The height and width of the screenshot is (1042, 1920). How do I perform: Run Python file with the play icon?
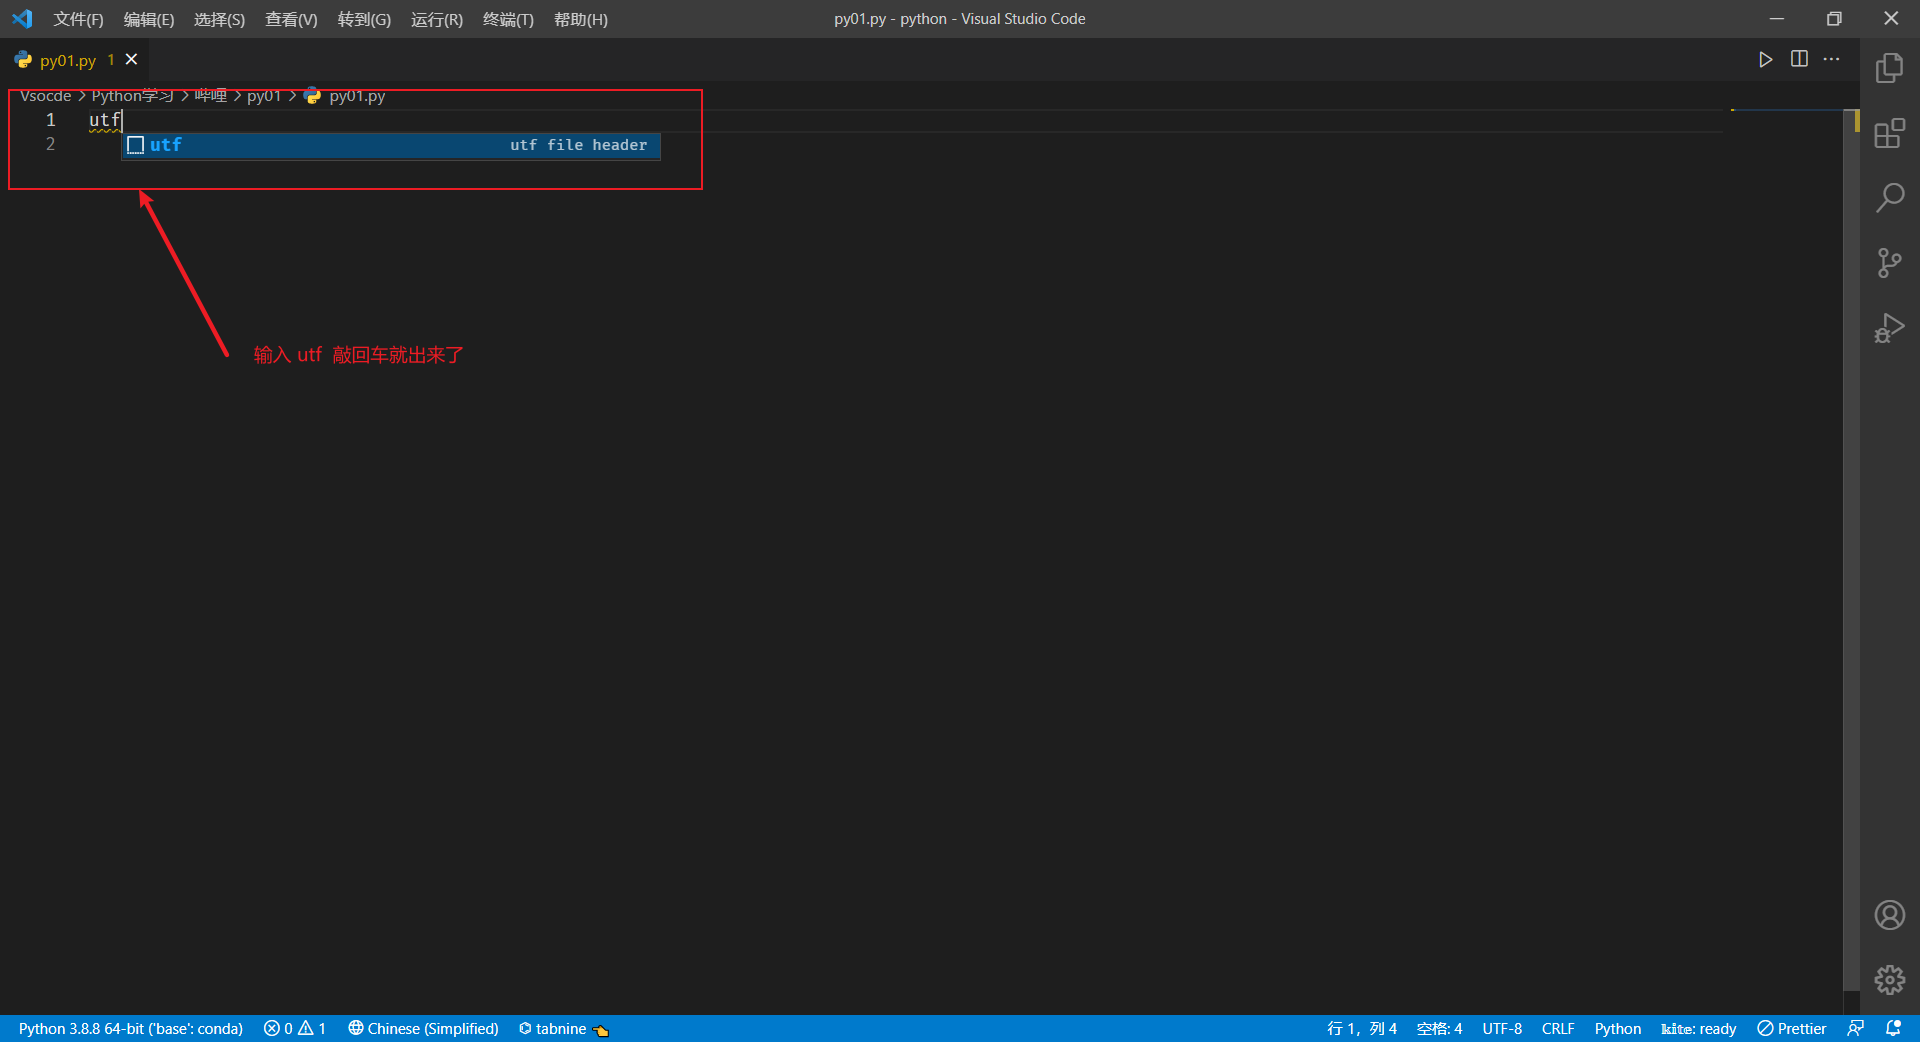point(1765,60)
